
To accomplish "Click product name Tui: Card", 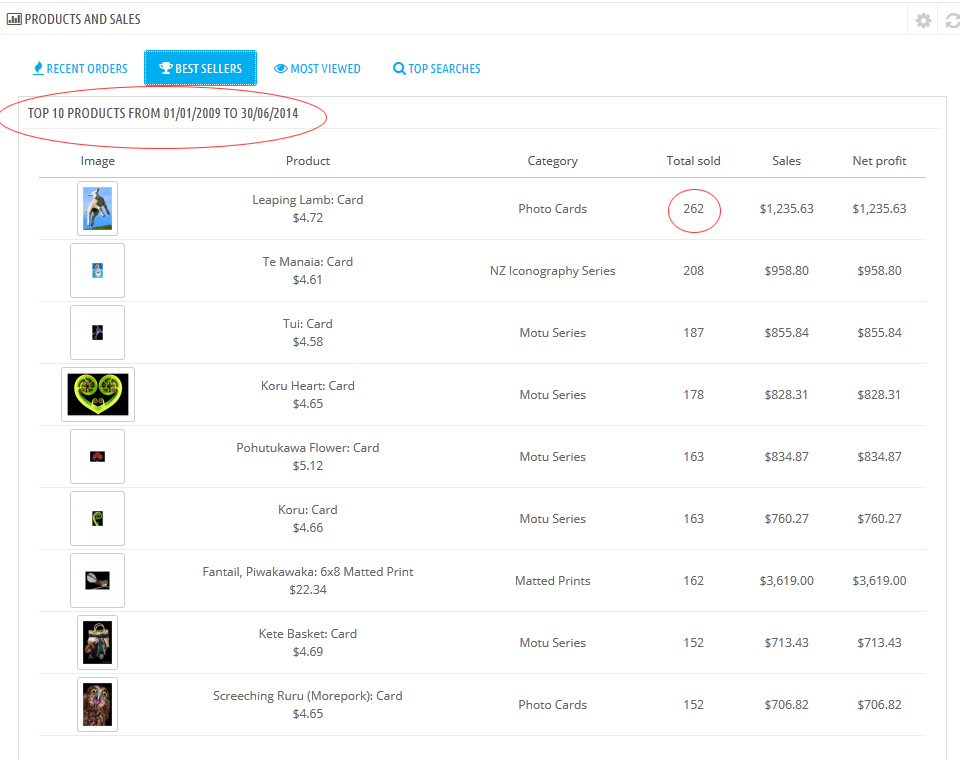I will coord(308,323).
